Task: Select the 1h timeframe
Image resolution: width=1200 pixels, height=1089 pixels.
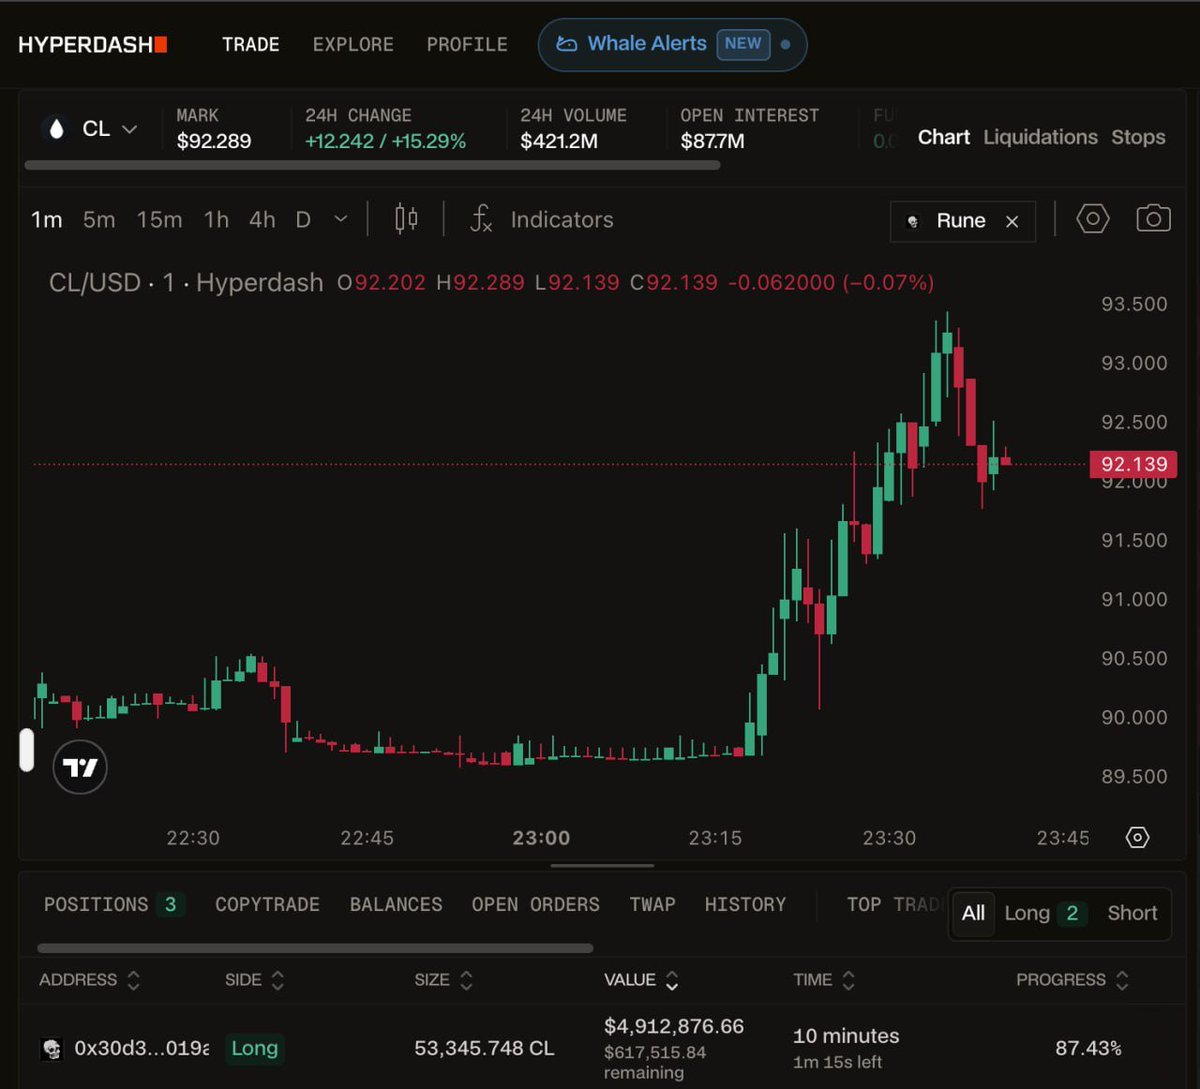Action: (x=216, y=220)
